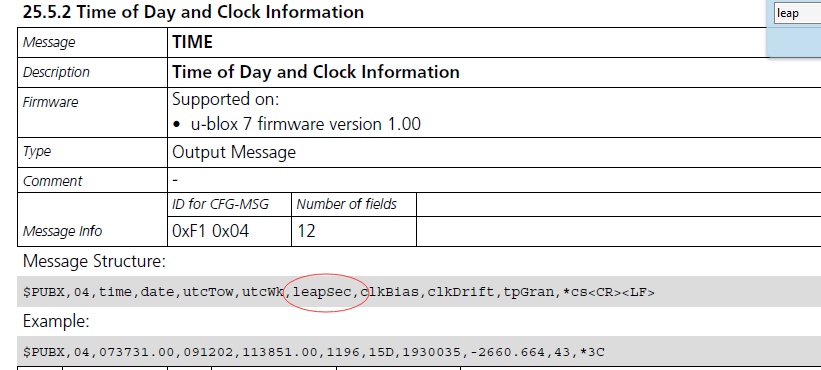Click "leapSec" in the message structure line
This screenshot has height=370, width=821.
point(321,291)
